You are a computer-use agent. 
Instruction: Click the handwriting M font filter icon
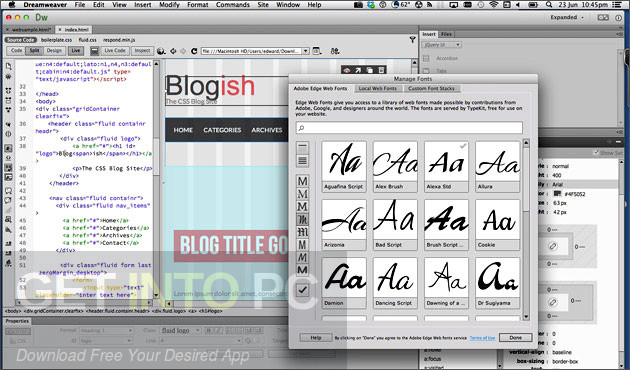303,257
